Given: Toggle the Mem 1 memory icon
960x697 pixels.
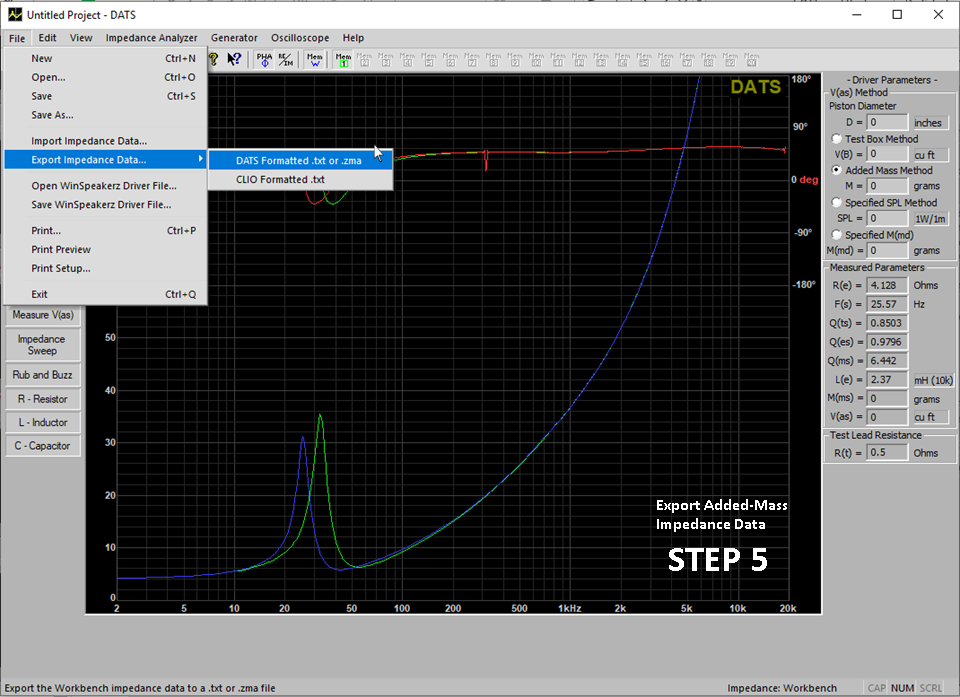Looking at the screenshot, I should 343,59.
